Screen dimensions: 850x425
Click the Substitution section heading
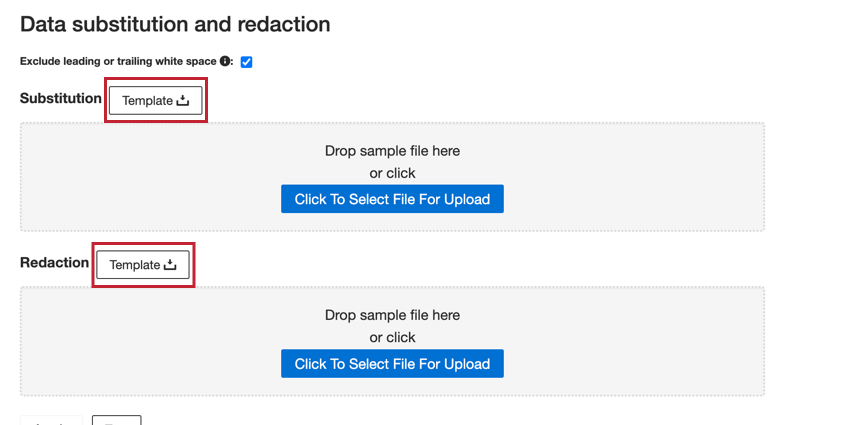point(61,98)
